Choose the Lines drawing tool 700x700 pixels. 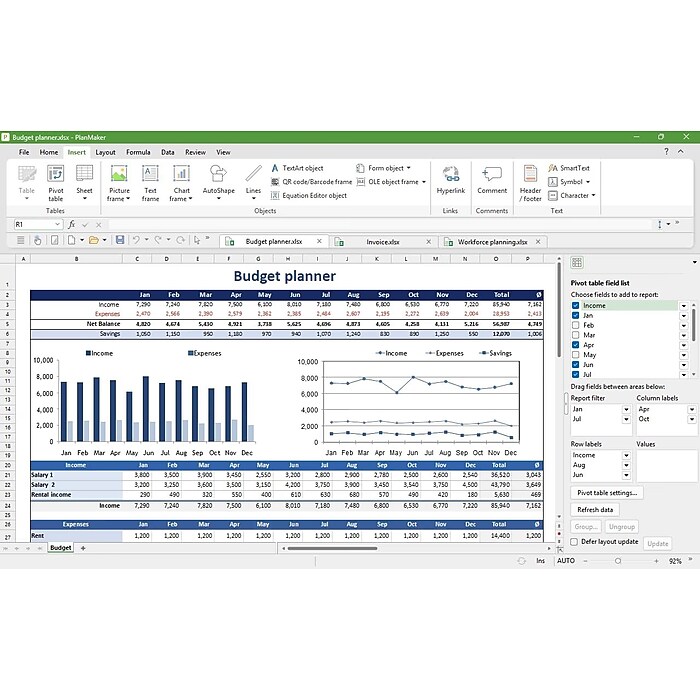[x=253, y=183]
